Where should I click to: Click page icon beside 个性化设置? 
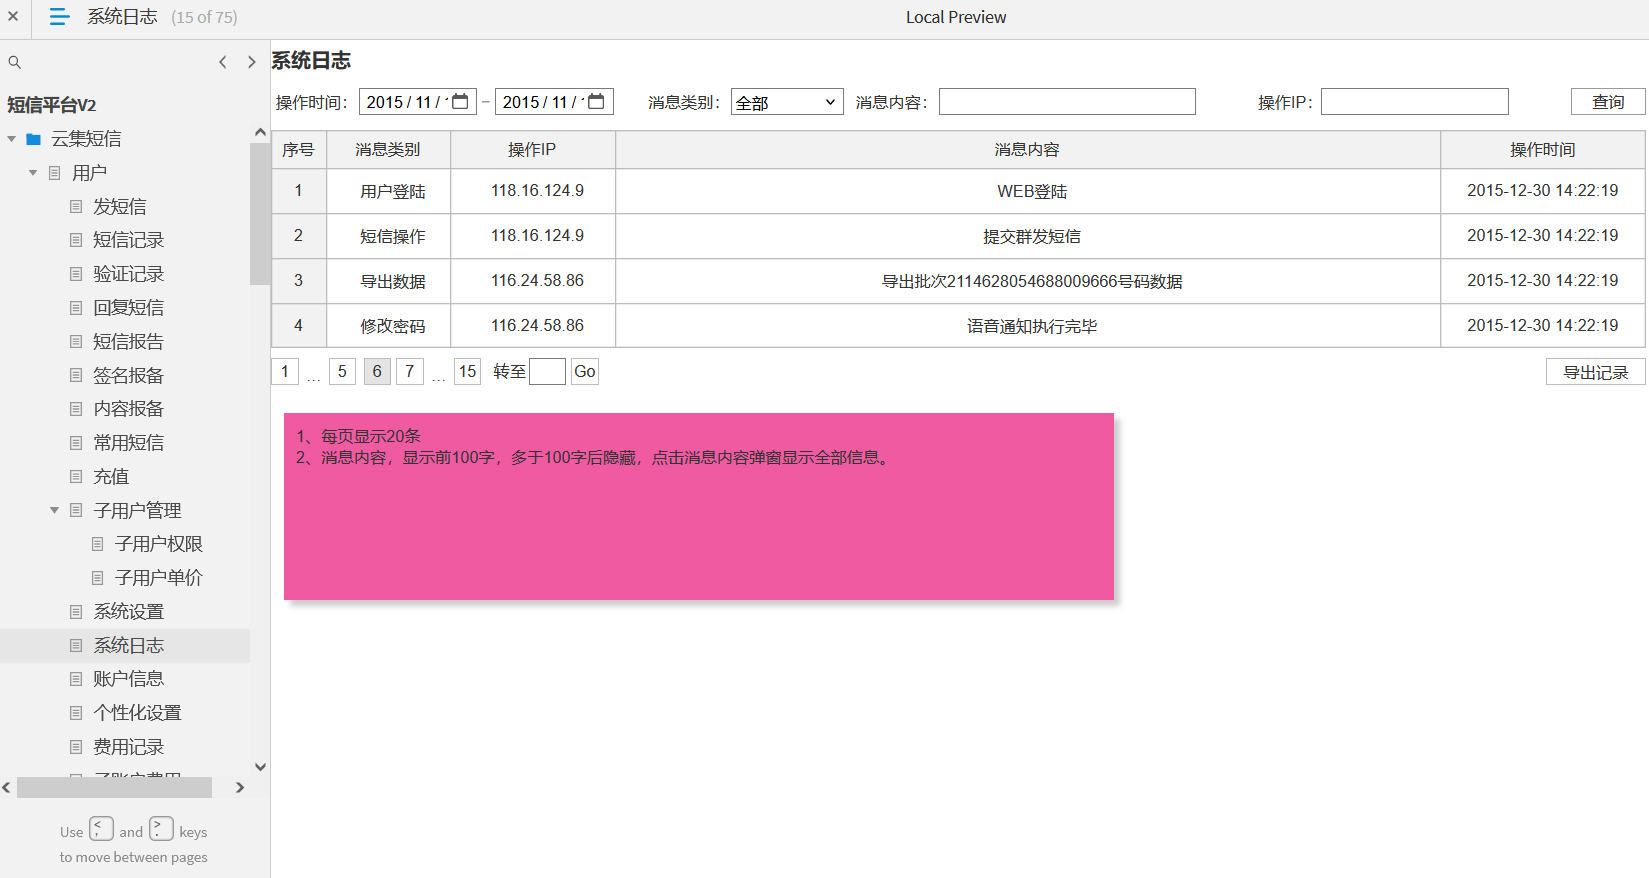pyautogui.click(x=76, y=713)
